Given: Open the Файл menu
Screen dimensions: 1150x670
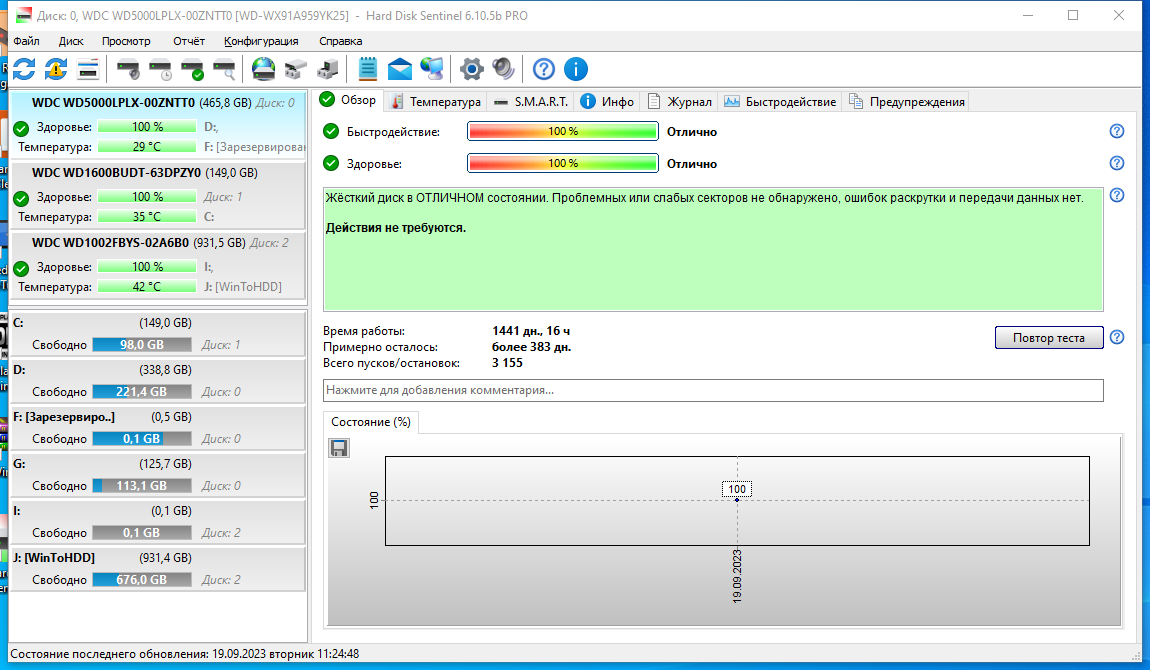Looking at the screenshot, I should [x=26, y=41].
